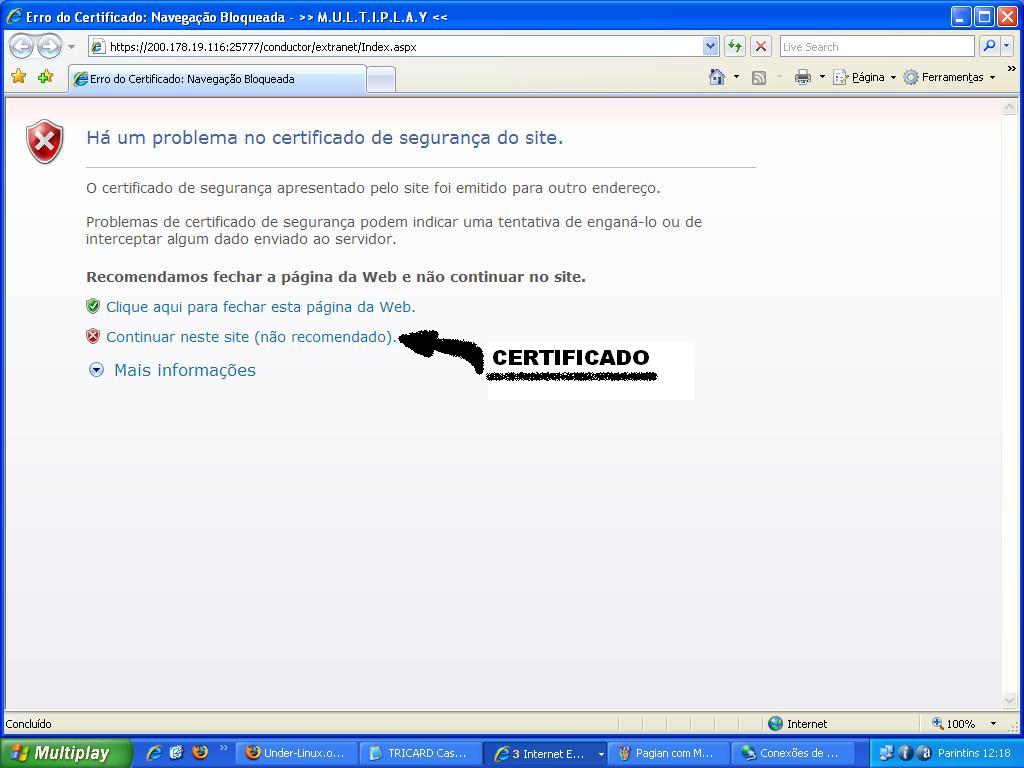Screen dimensions: 1024x768
Task: Expand the address bar history dropdown
Action: pyautogui.click(x=711, y=46)
